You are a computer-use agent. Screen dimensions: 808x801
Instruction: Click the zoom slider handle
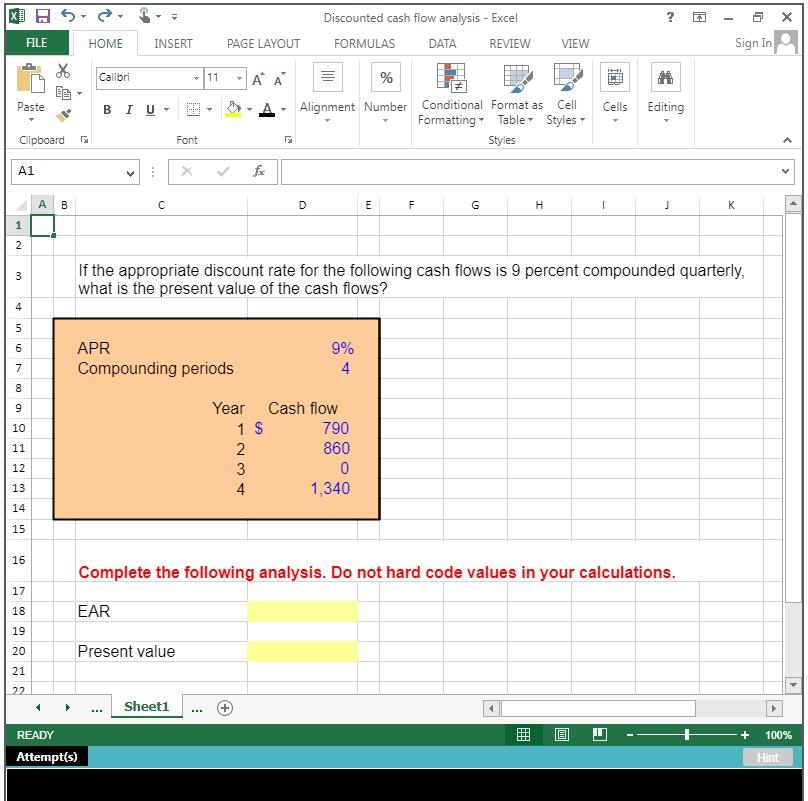point(687,735)
